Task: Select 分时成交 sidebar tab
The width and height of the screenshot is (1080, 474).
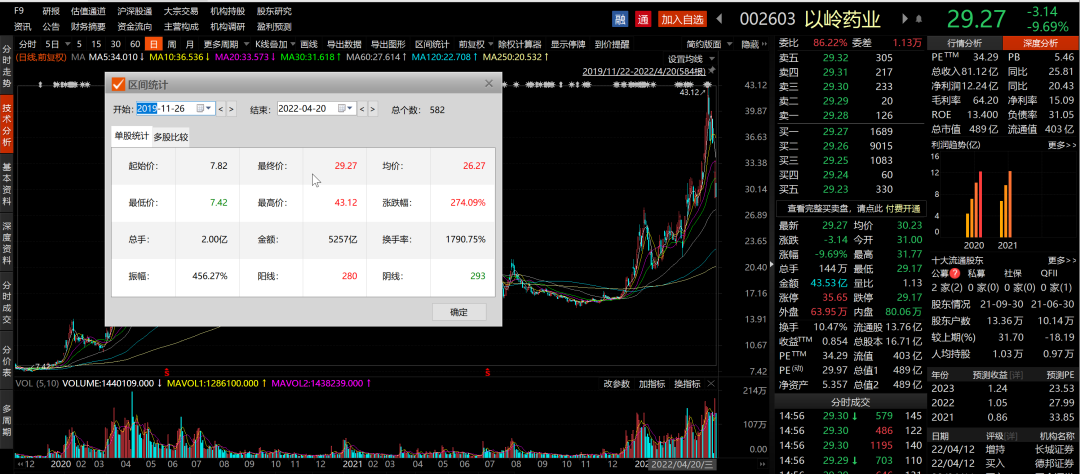Action: [x=7, y=302]
